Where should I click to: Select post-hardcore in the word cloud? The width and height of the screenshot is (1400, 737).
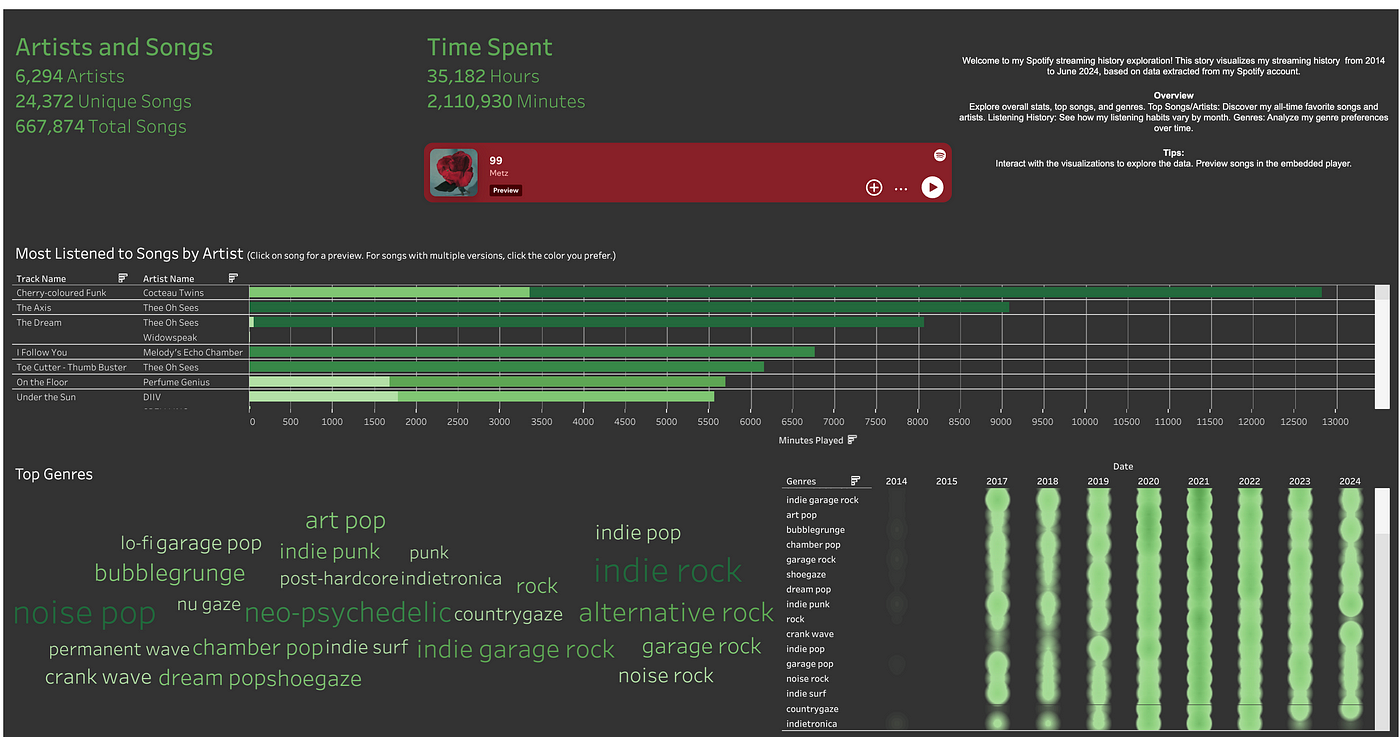339,579
